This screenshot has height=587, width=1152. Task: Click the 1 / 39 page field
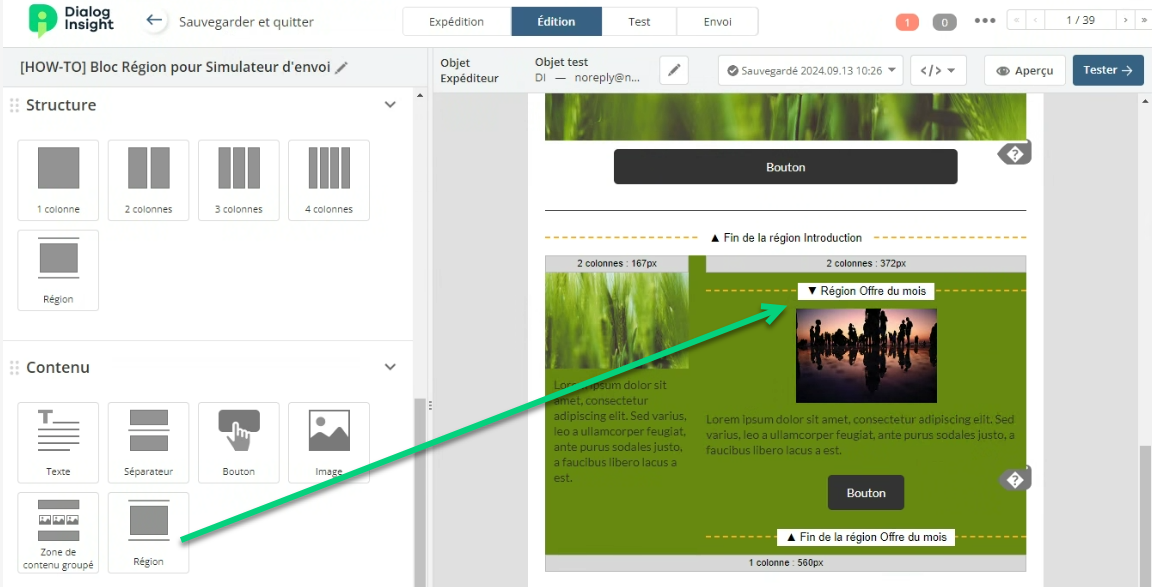(1080, 21)
